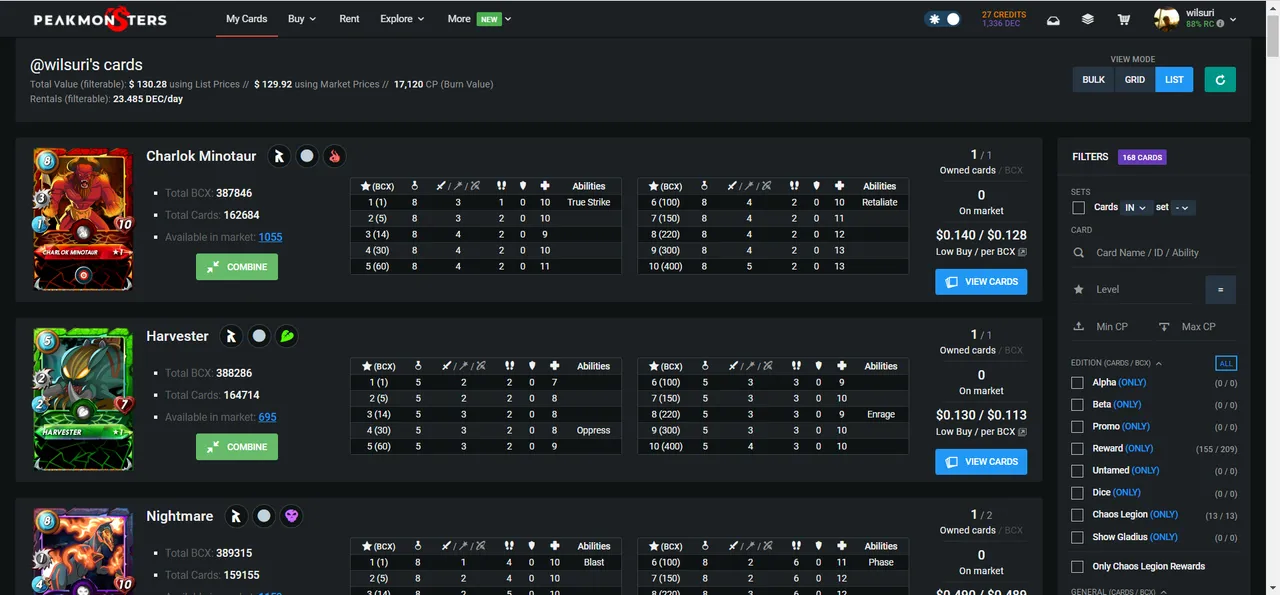Click the wilsuri profile avatar
Viewport: 1280px width, 595px height.
click(1167, 19)
